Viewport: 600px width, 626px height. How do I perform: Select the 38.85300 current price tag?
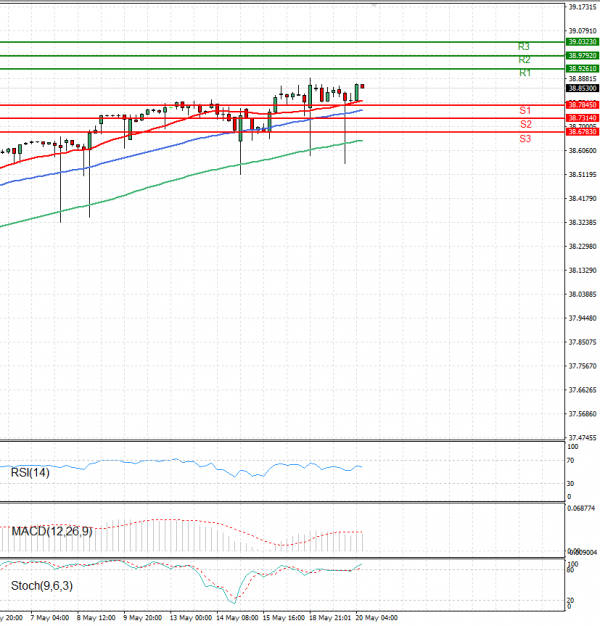[x=582, y=89]
